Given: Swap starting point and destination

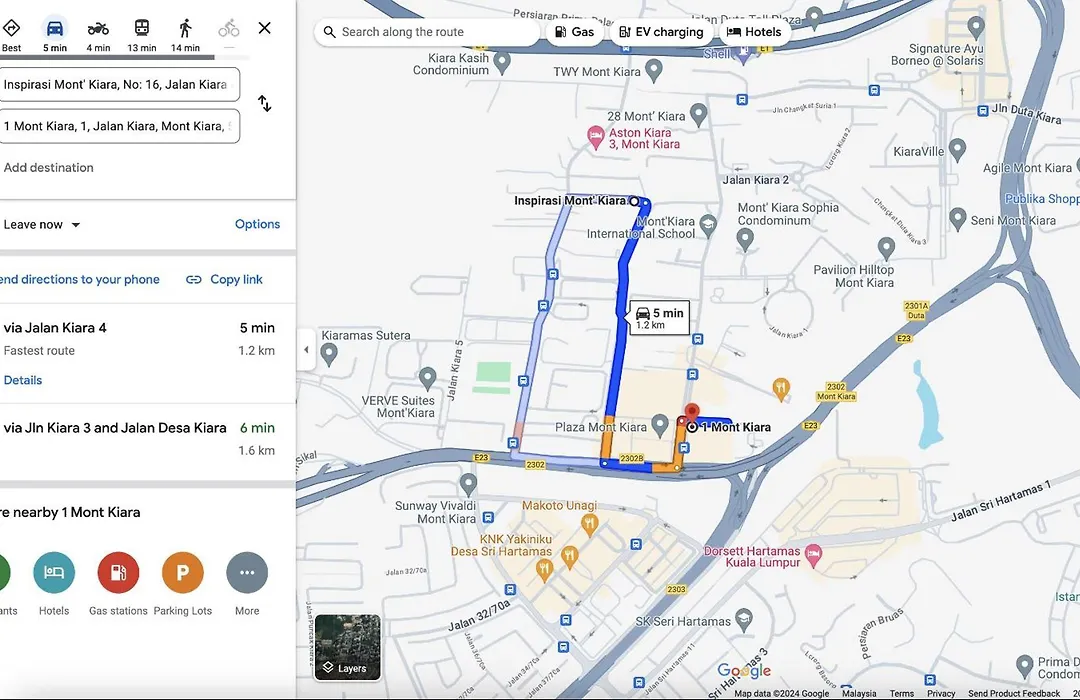Looking at the screenshot, I should pyautogui.click(x=264, y=104).
